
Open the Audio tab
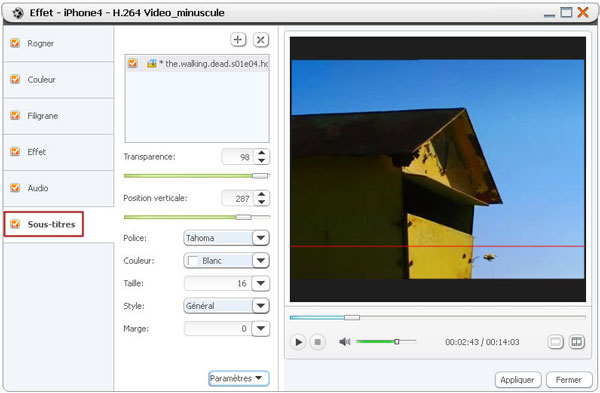[x=59, y=188]
